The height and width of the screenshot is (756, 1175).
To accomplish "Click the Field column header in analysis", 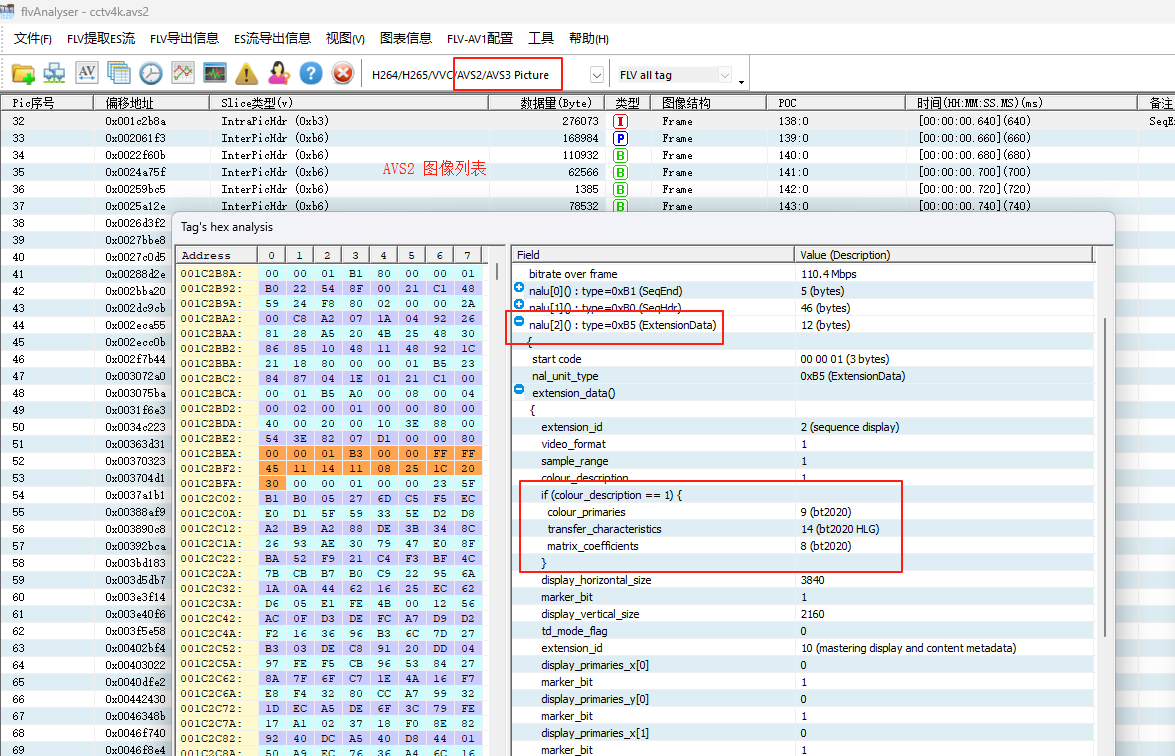I will [x=653, y=255].
